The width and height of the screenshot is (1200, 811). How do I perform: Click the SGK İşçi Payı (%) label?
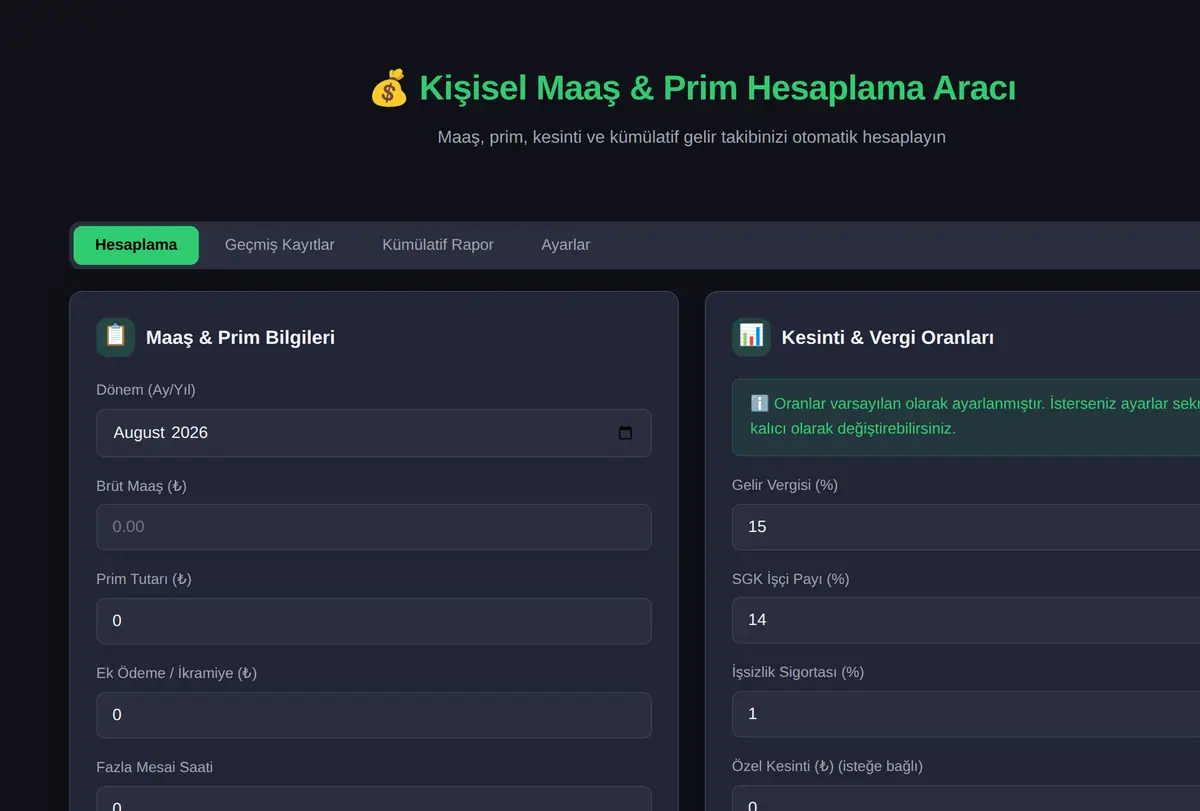click(791, 579)
